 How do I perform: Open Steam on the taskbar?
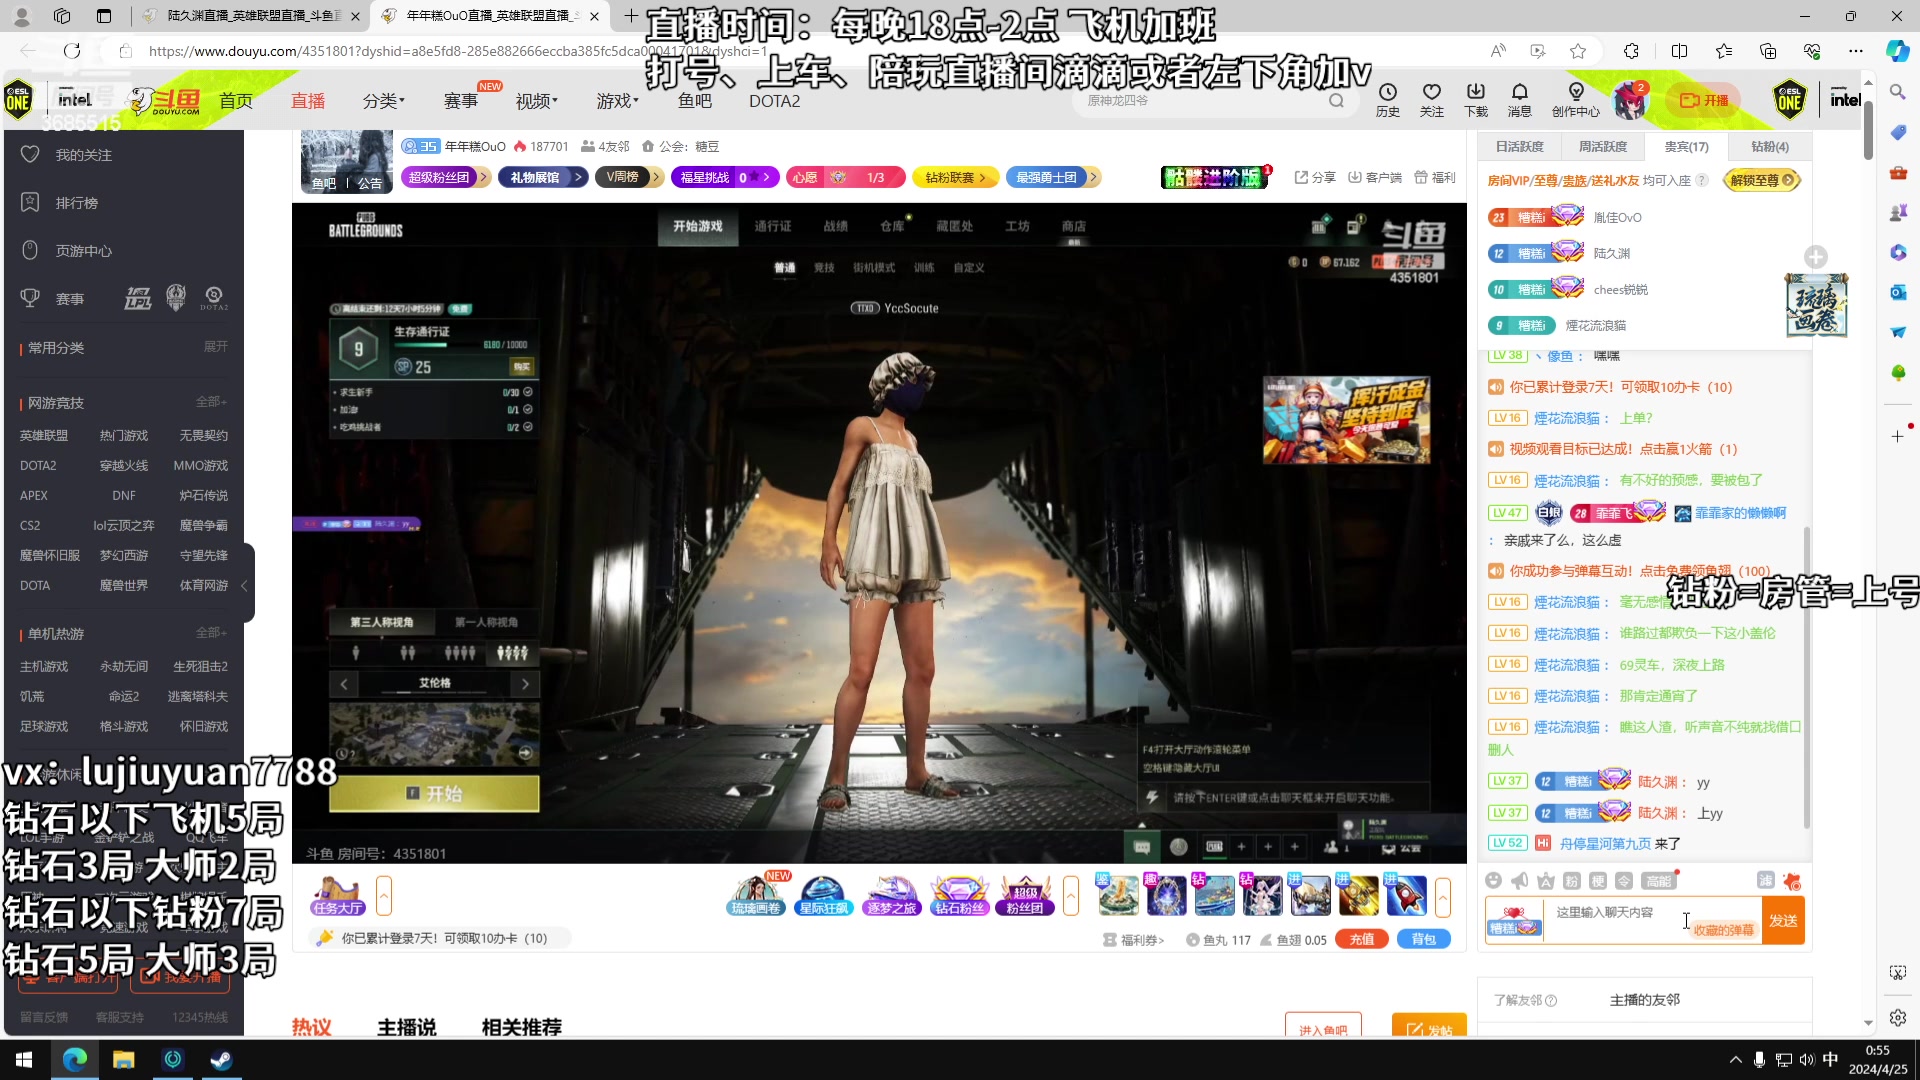click(222, 1060)
